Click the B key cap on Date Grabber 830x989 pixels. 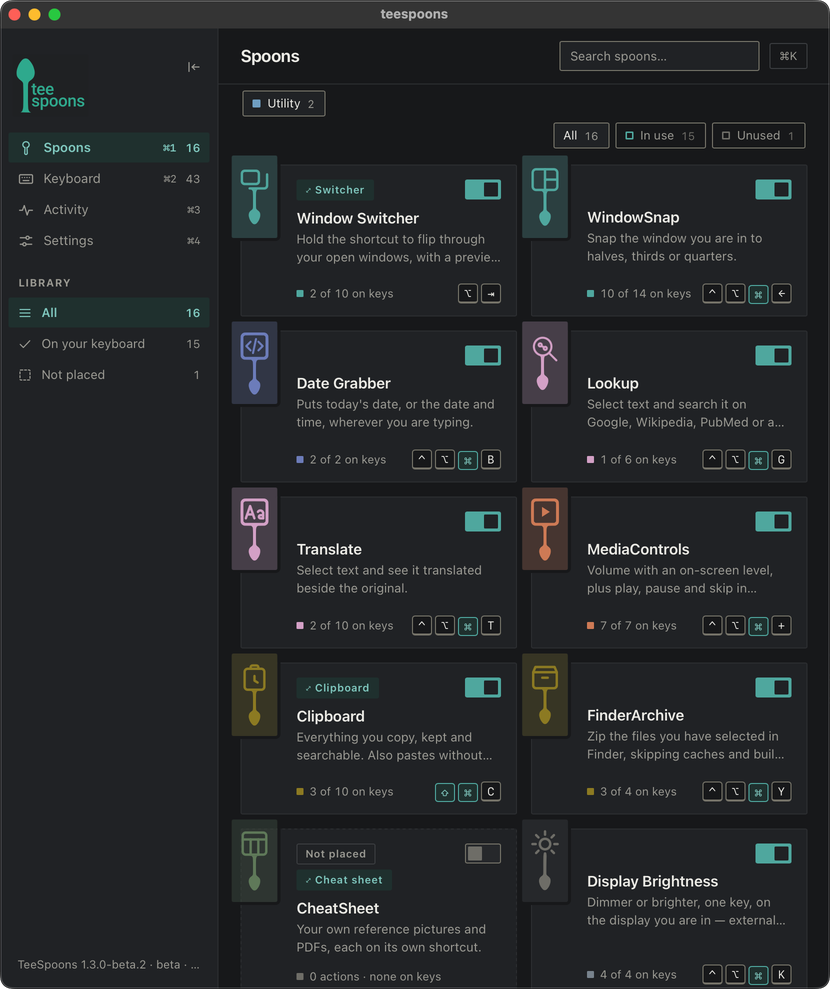pos(491,460)
